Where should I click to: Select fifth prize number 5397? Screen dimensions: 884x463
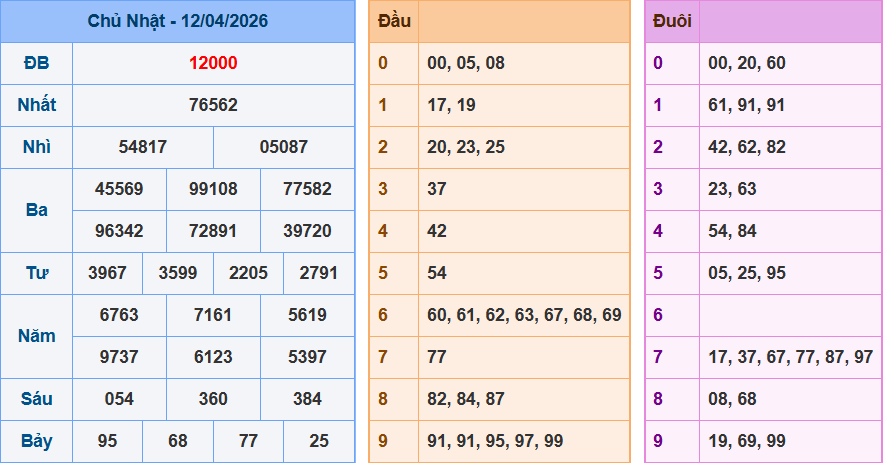307,357
